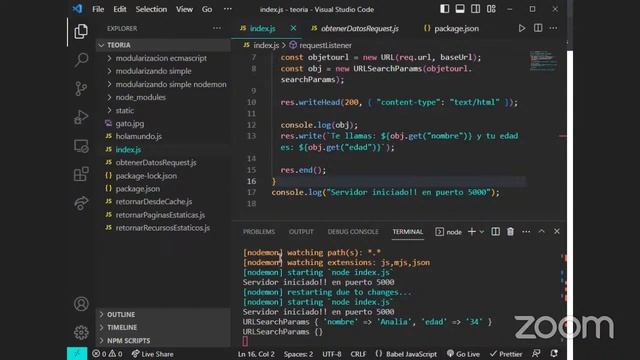Screen dimensions: 640x360
Task: Close the terminal panel
Action: click(x=557, y=231)
